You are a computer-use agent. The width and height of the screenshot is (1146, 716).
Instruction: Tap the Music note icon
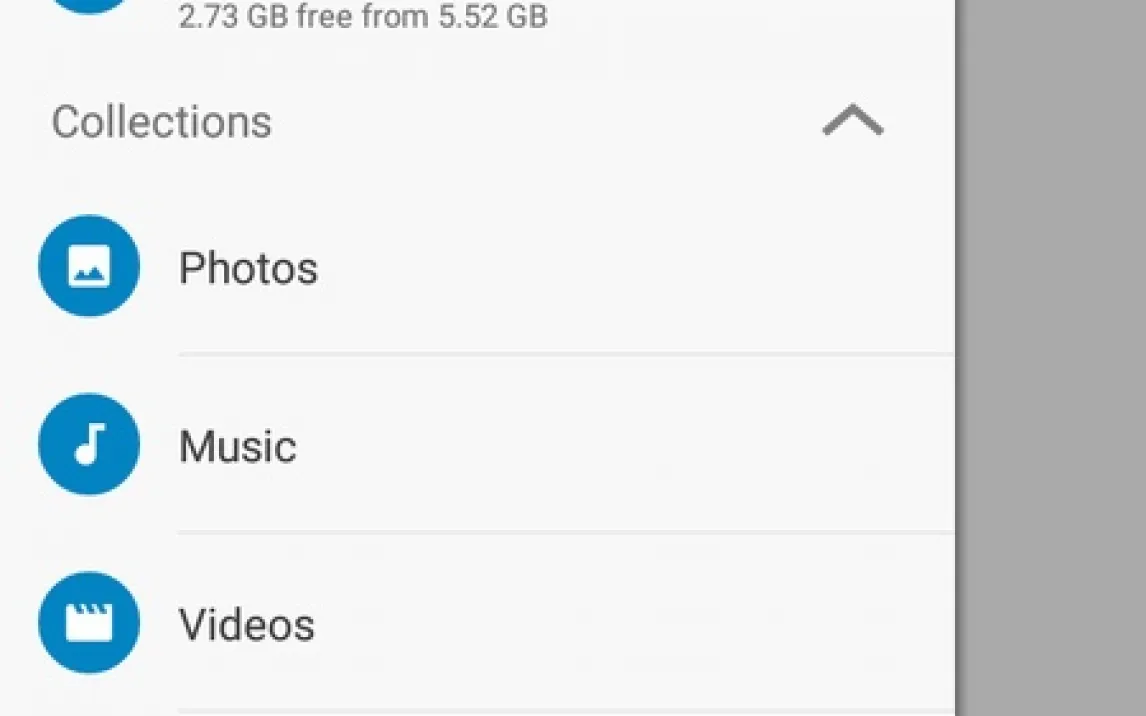[x=89, y=444]
